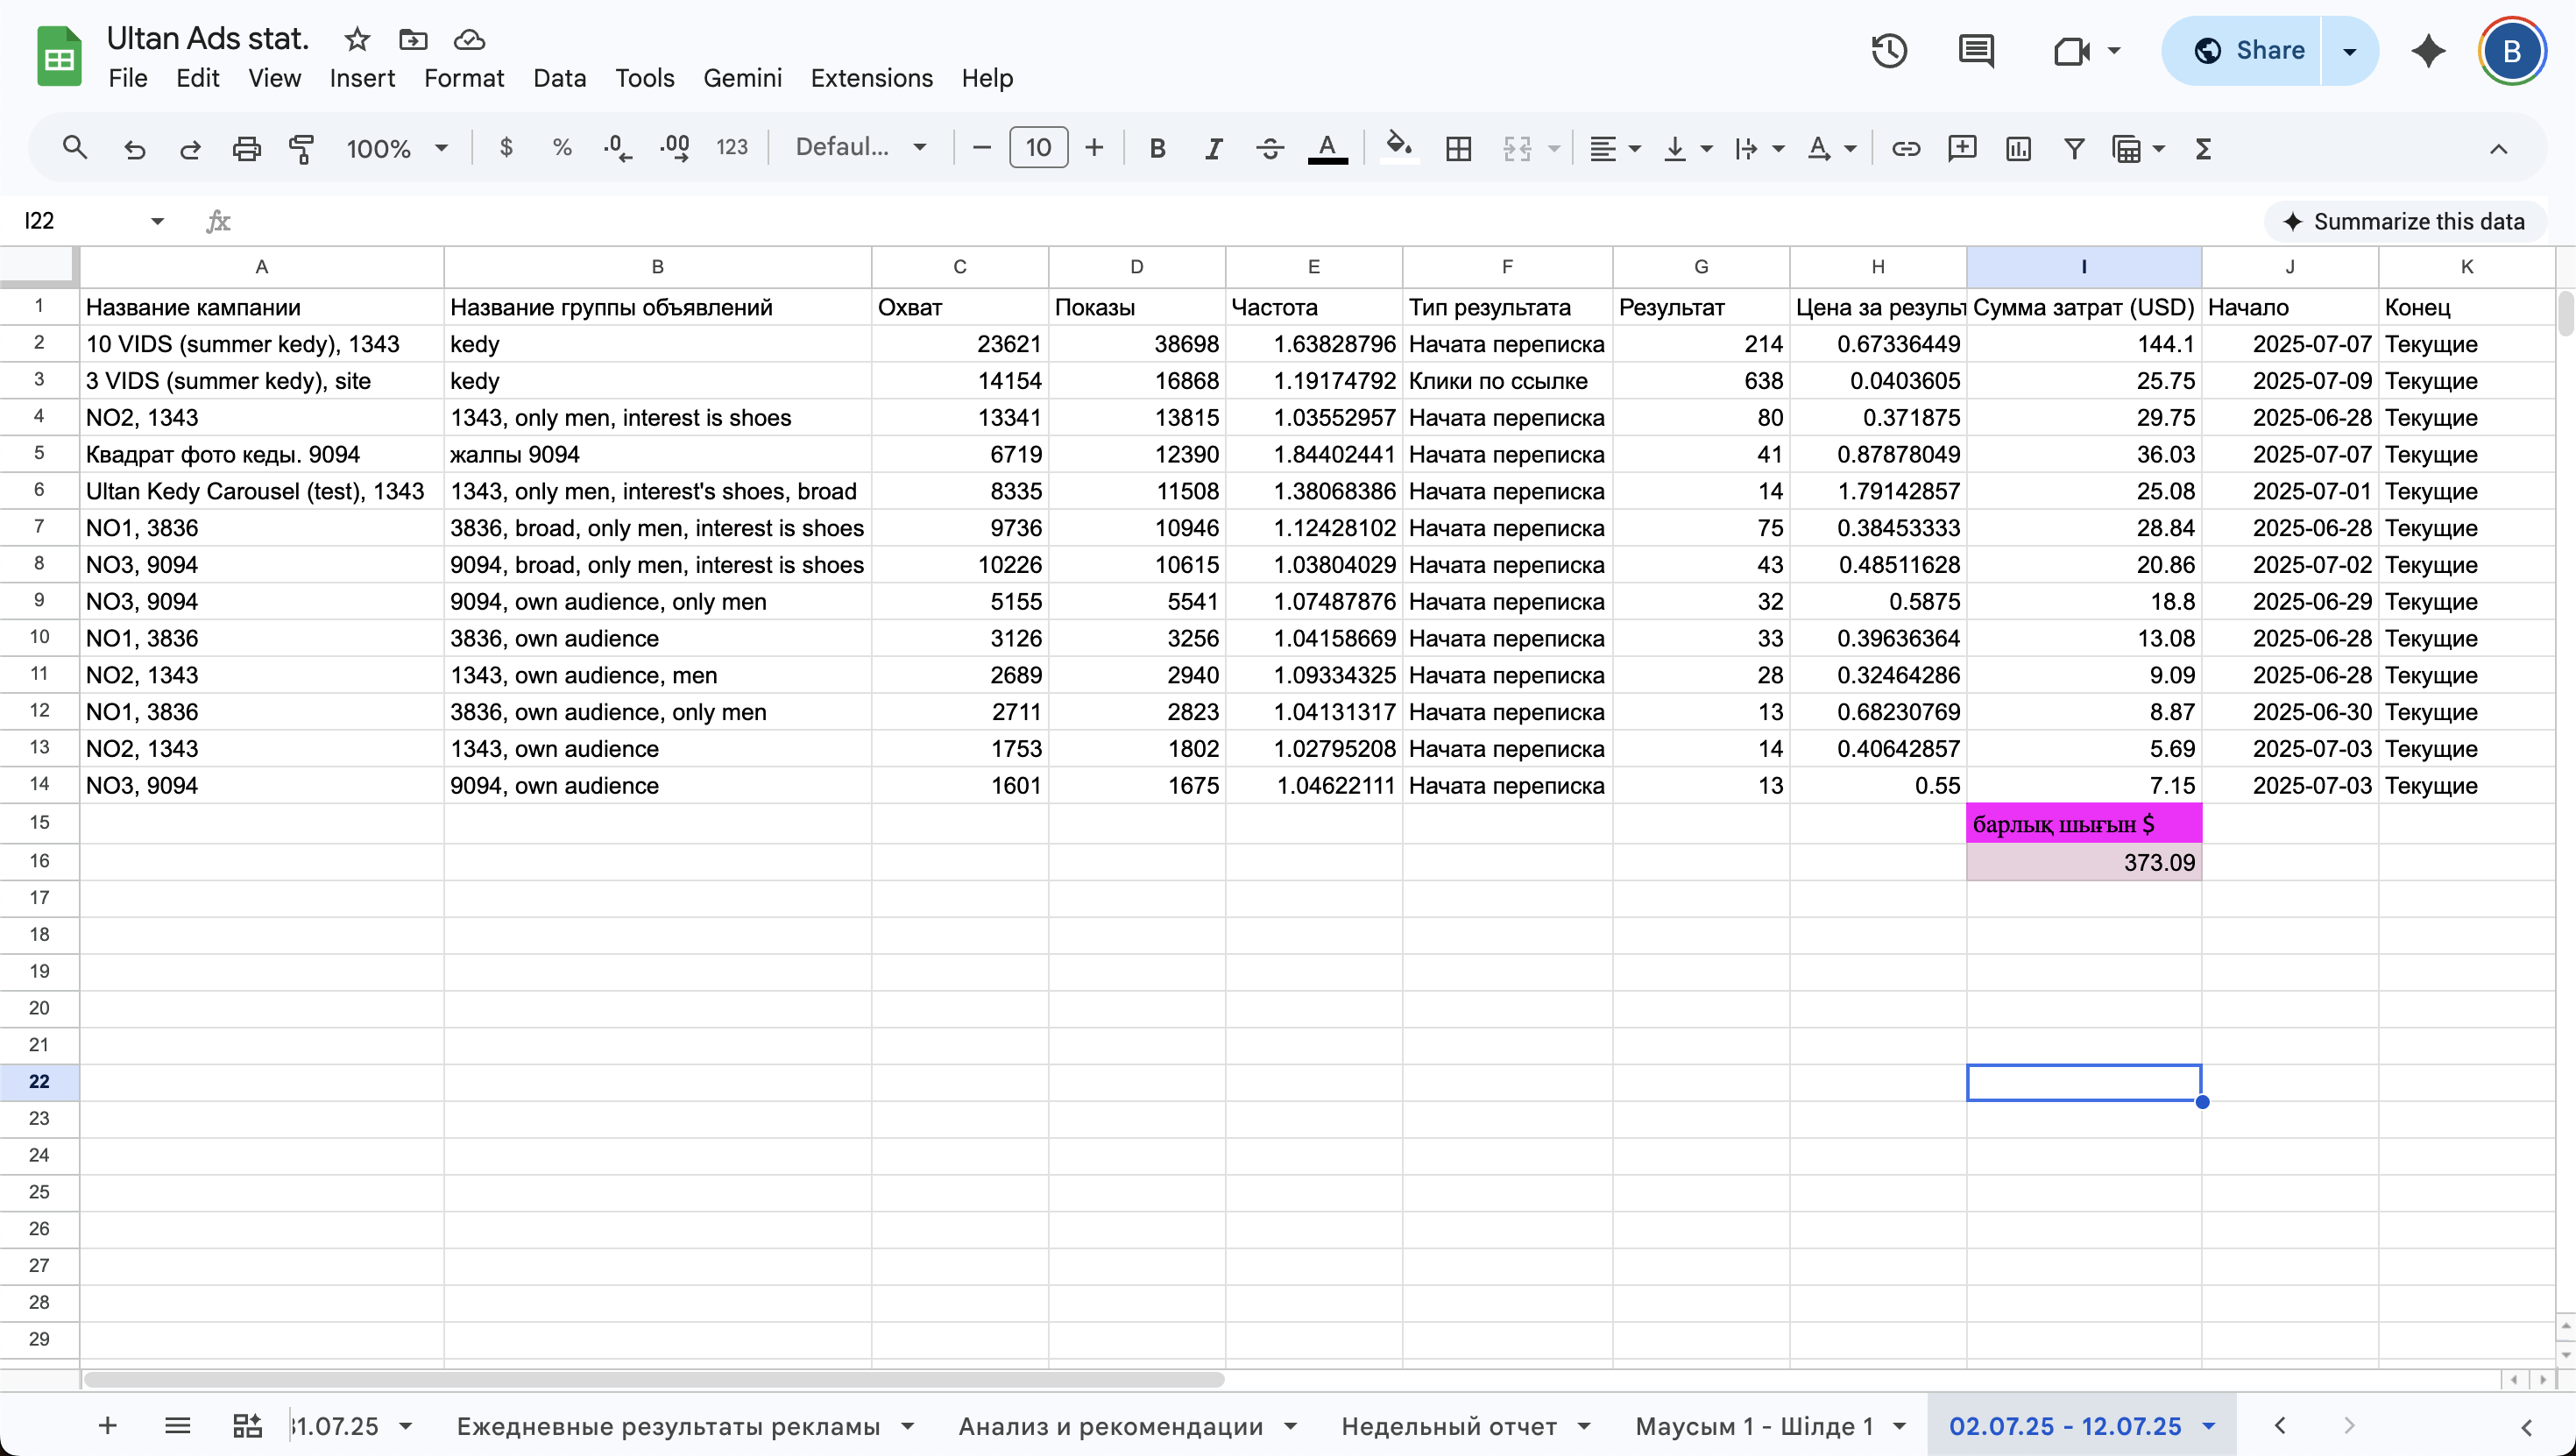Screen dimensions: 2576x1456
Task: Open the Default font family dropdown
Action: pyautogui.click(x=861, y=149)
